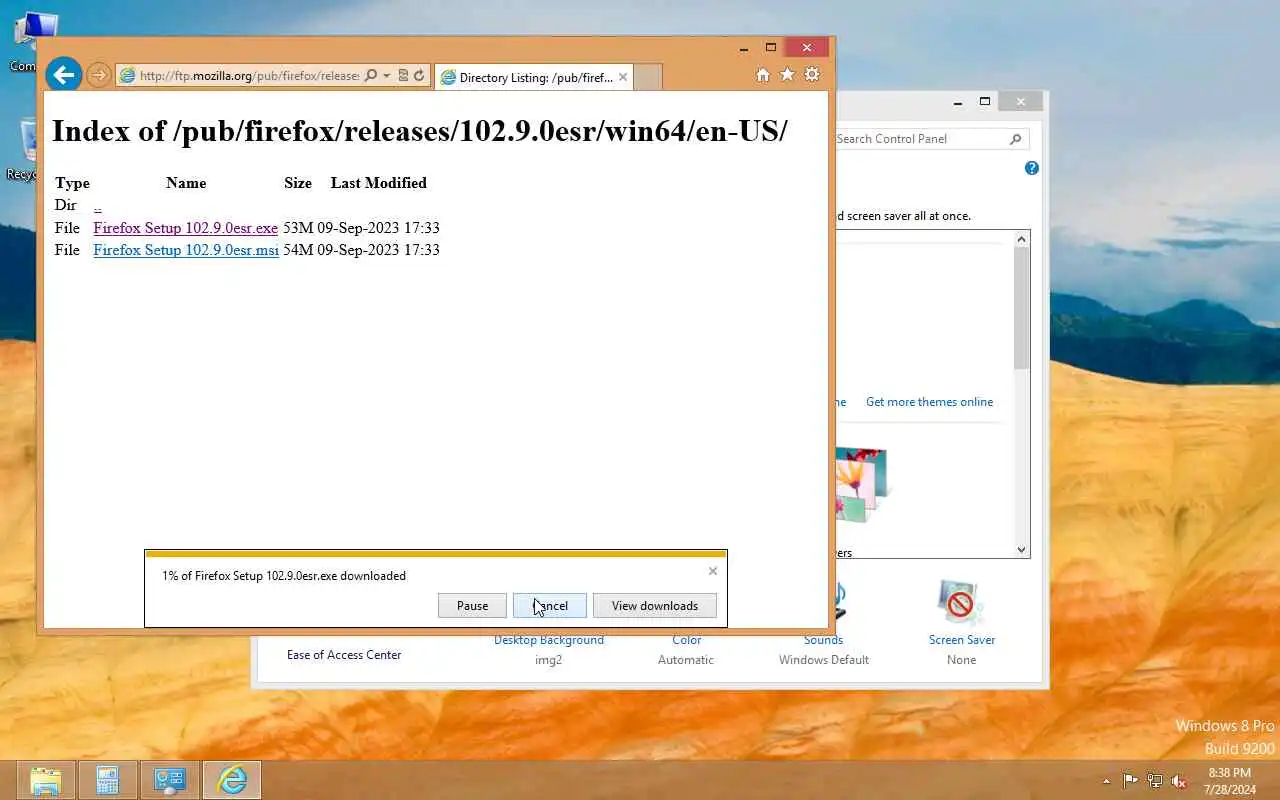Open Ease of Access Center link
This screenshot has height=800, width=1280.
[x=344, y=655]
